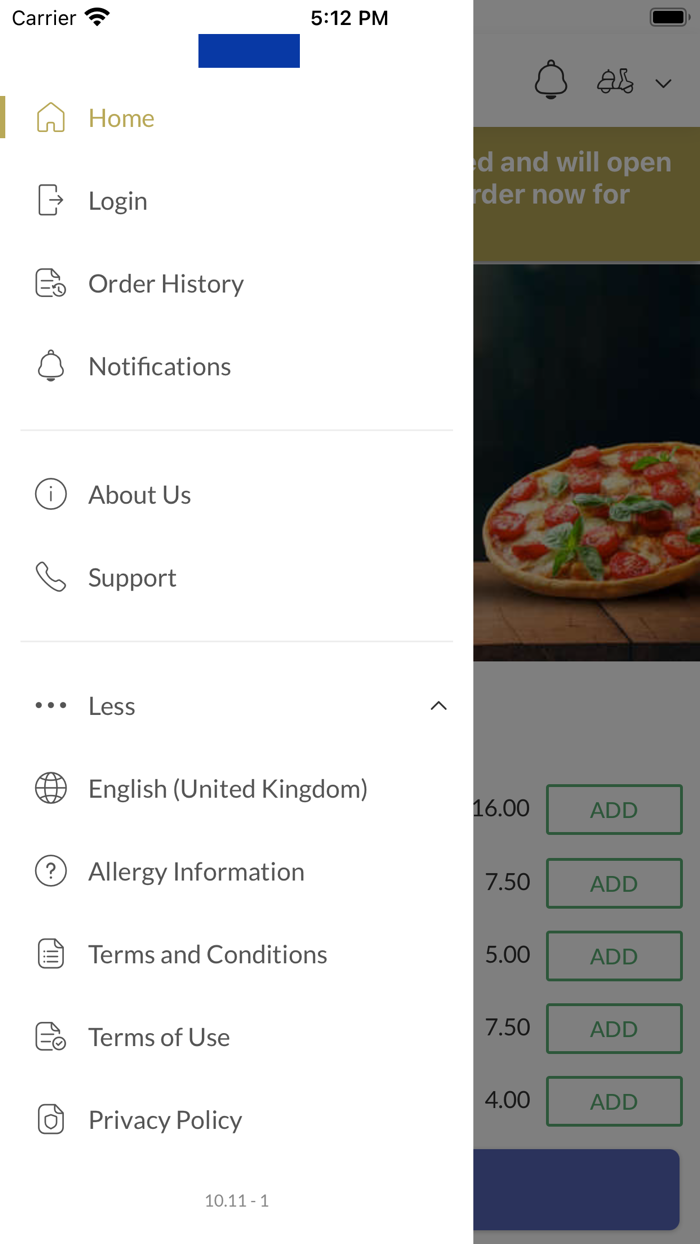The image size is (700, 1244).
Task: Select the delivery scooter icon at top right
Action: point(614,80)
